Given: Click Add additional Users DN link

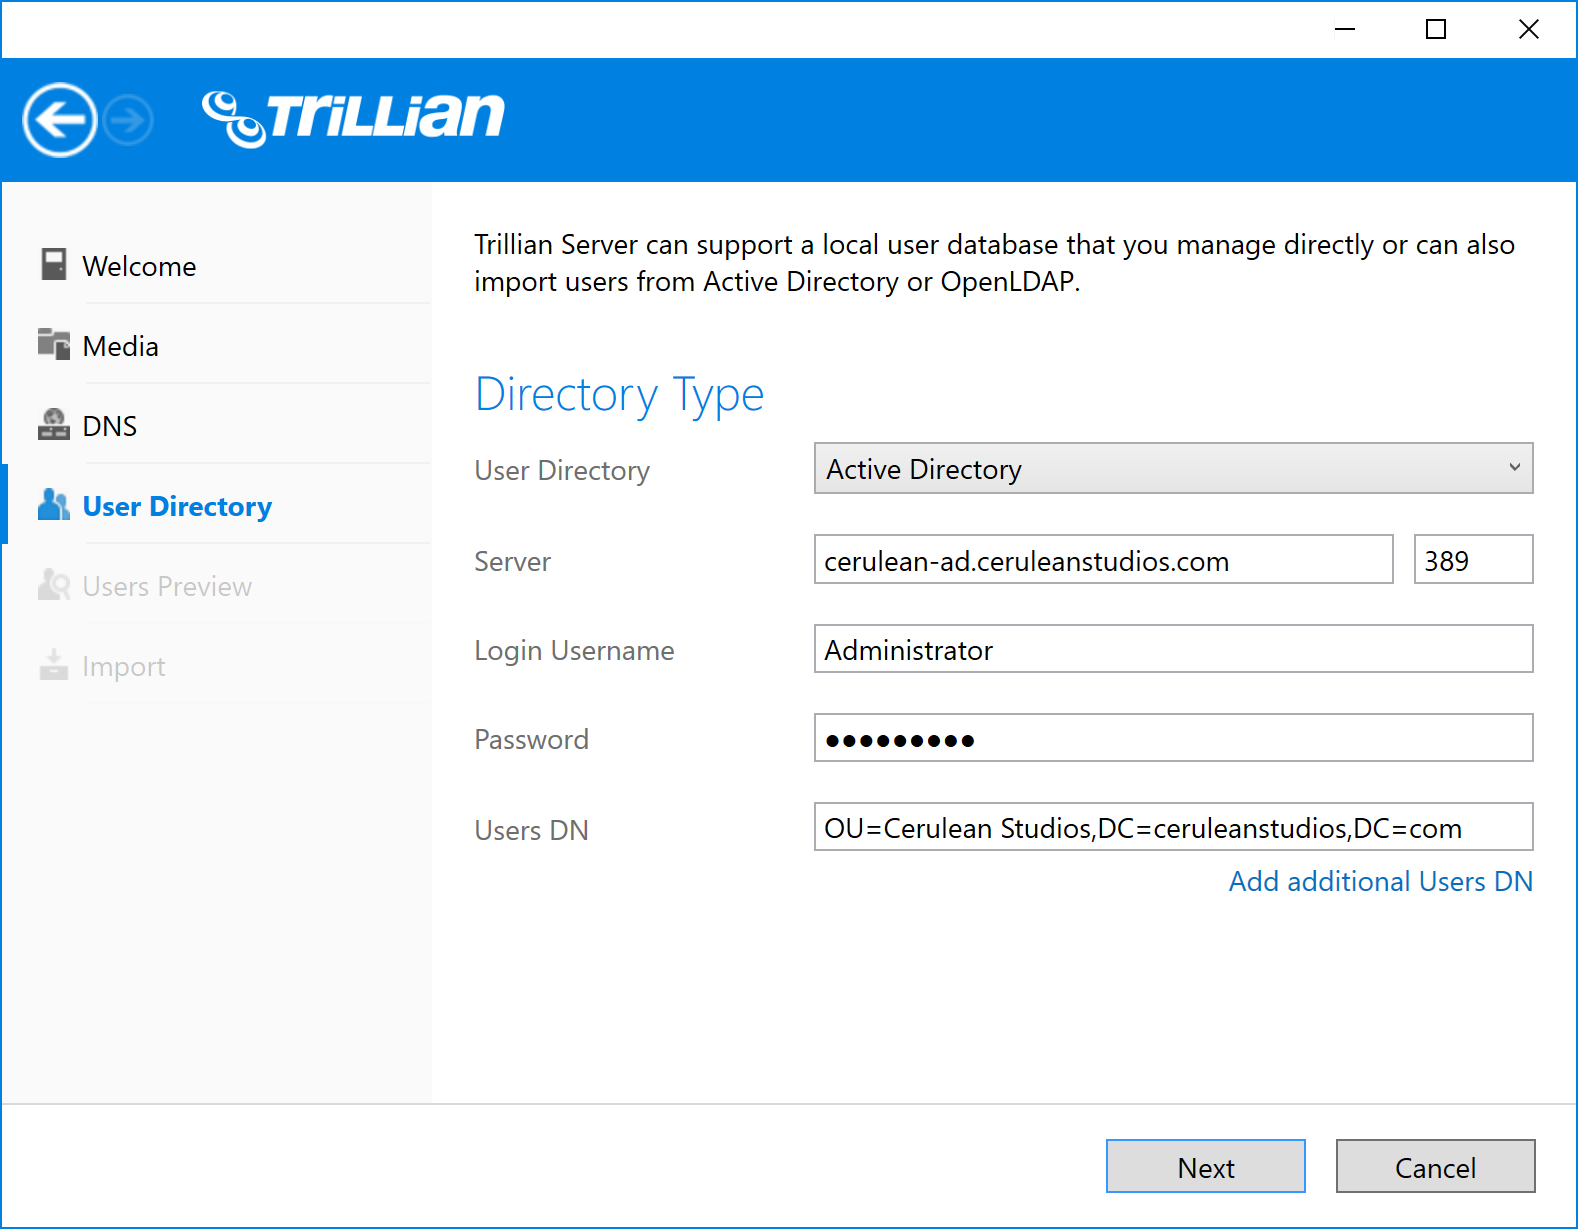Looking at the screenshot, I should pyautogui.click(x=1380, y=881).
